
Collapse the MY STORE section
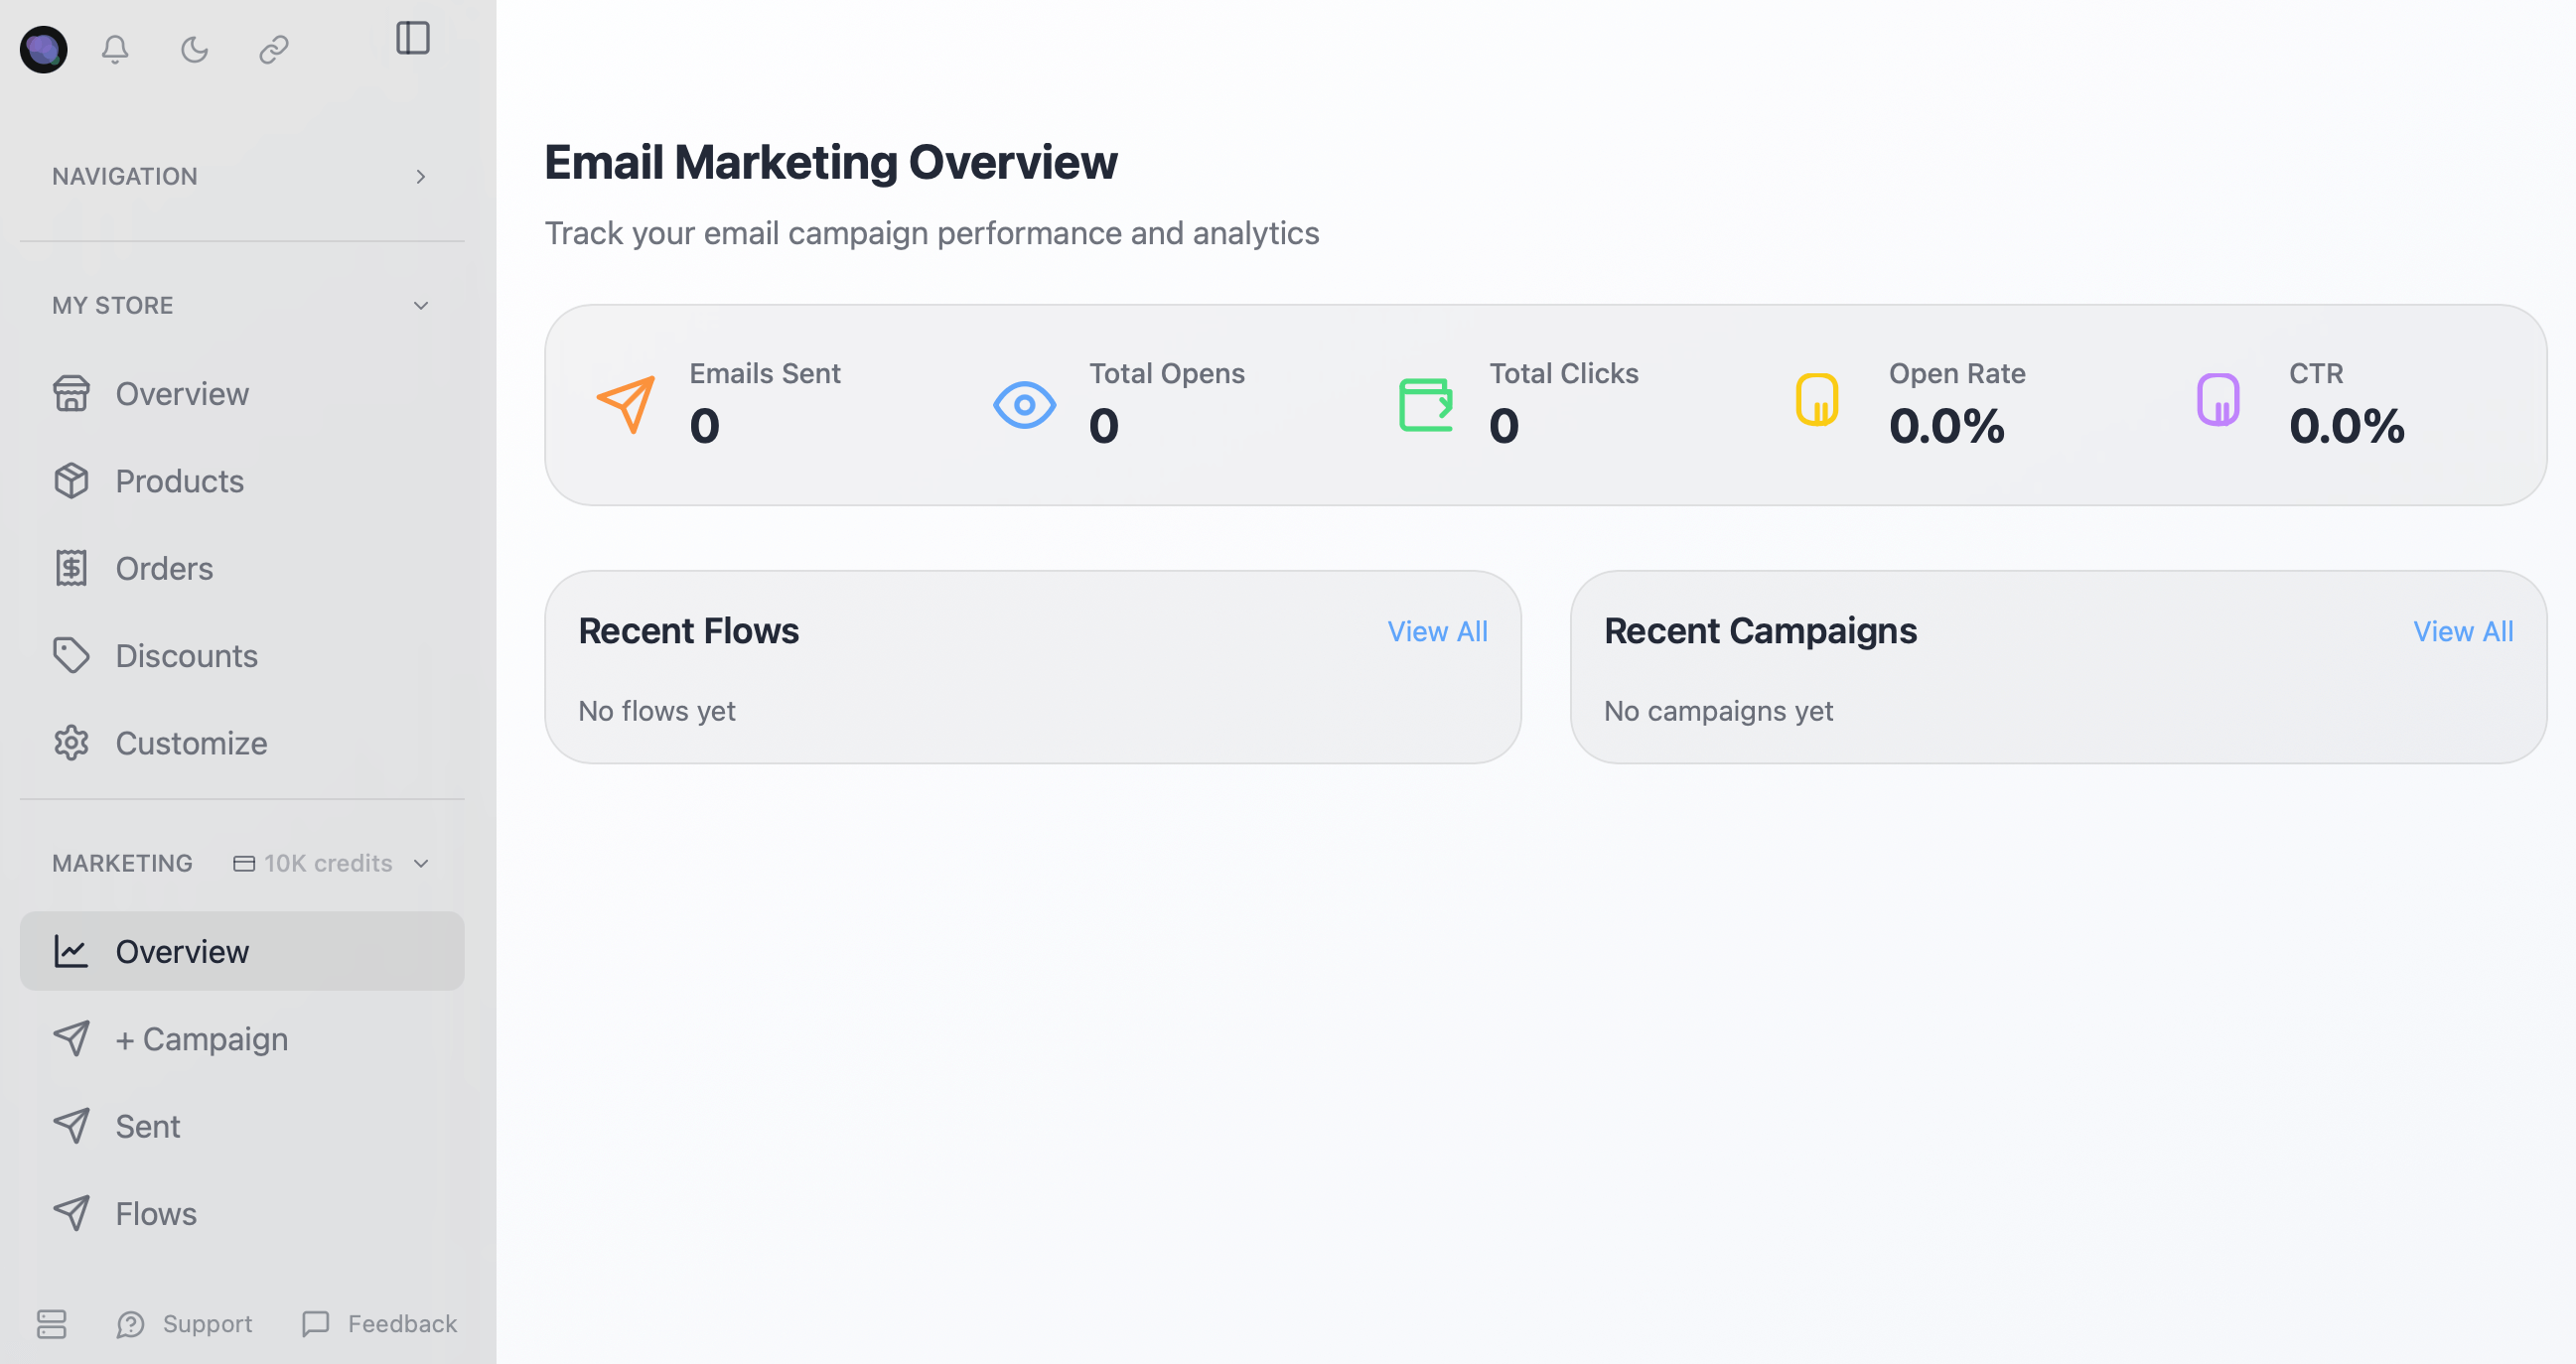(x=421, y=306)
